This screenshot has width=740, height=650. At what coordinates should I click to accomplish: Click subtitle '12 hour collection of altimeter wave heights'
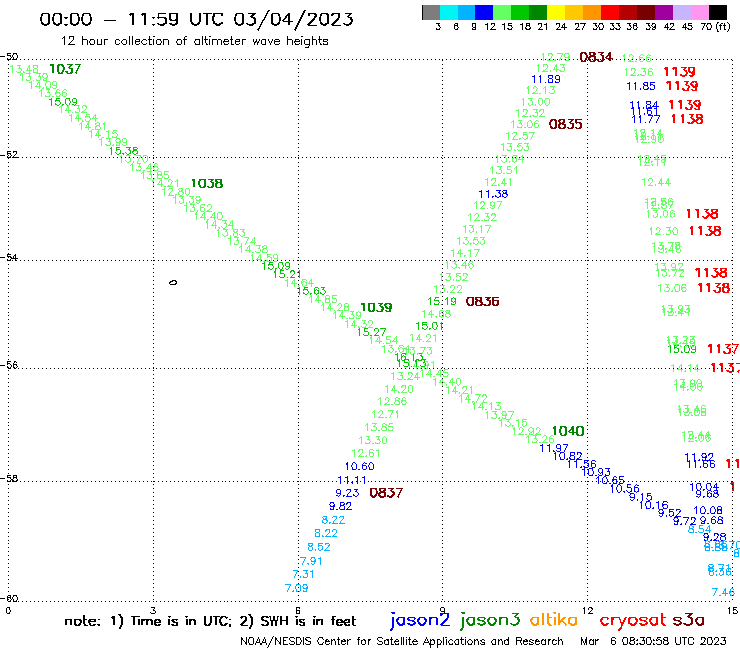[194, 41]
